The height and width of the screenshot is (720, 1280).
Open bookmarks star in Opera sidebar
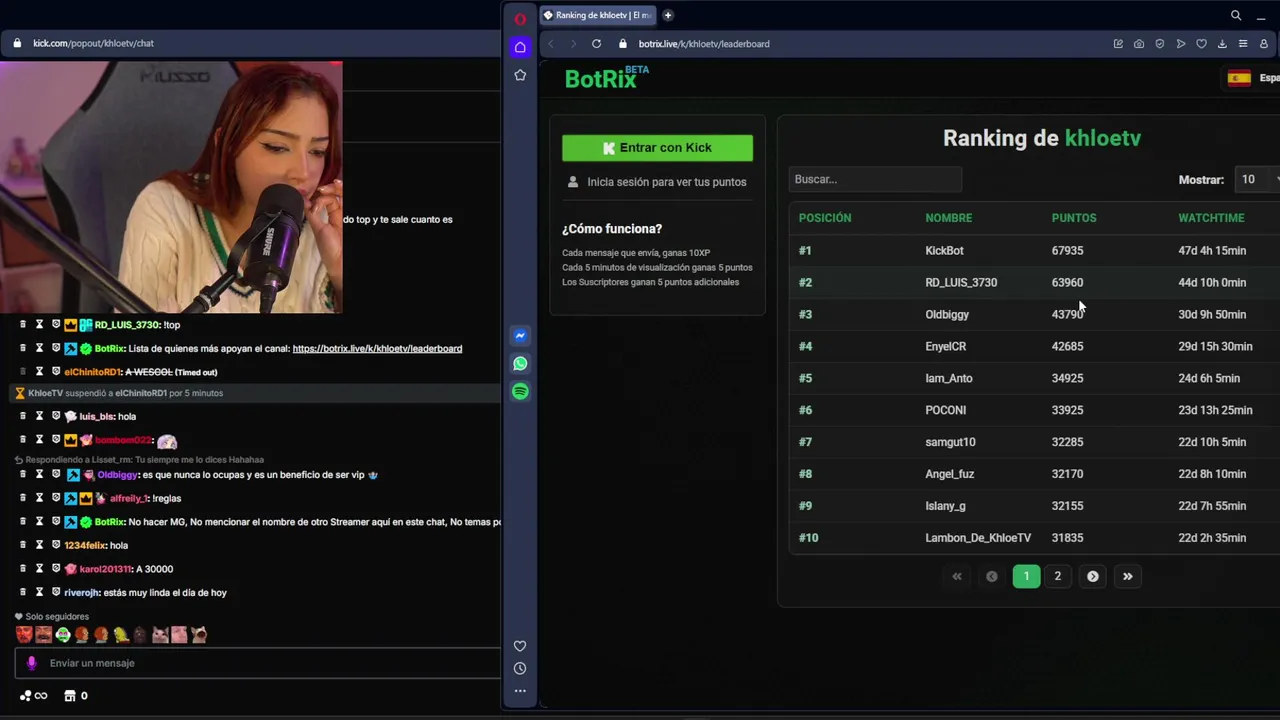(x=520, y=75)
